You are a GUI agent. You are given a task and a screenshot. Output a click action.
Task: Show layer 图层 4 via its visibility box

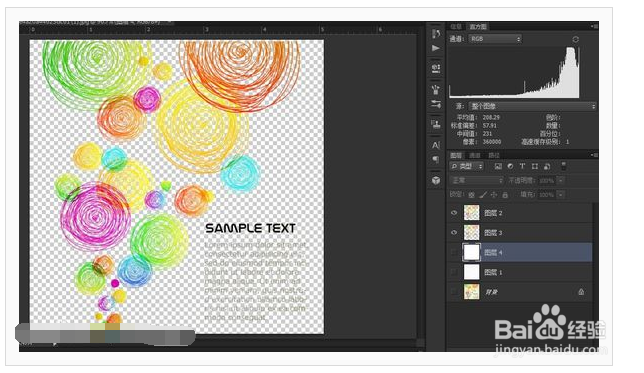(454, 252)
